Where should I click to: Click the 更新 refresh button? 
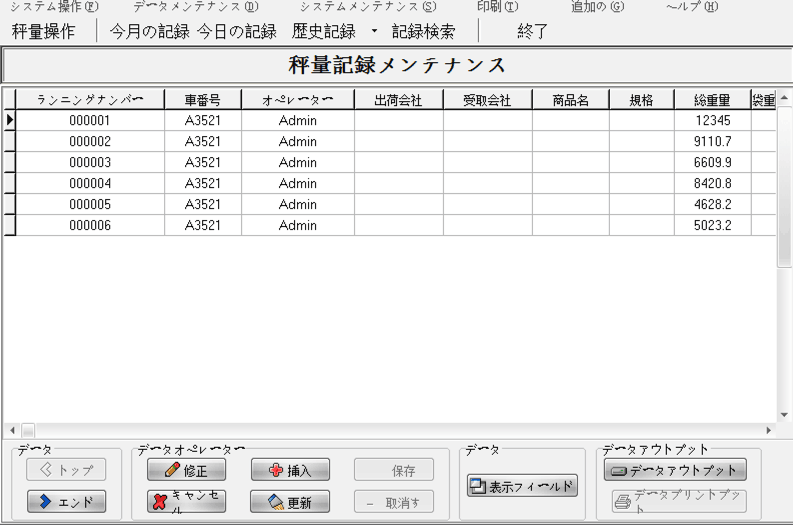290,502
